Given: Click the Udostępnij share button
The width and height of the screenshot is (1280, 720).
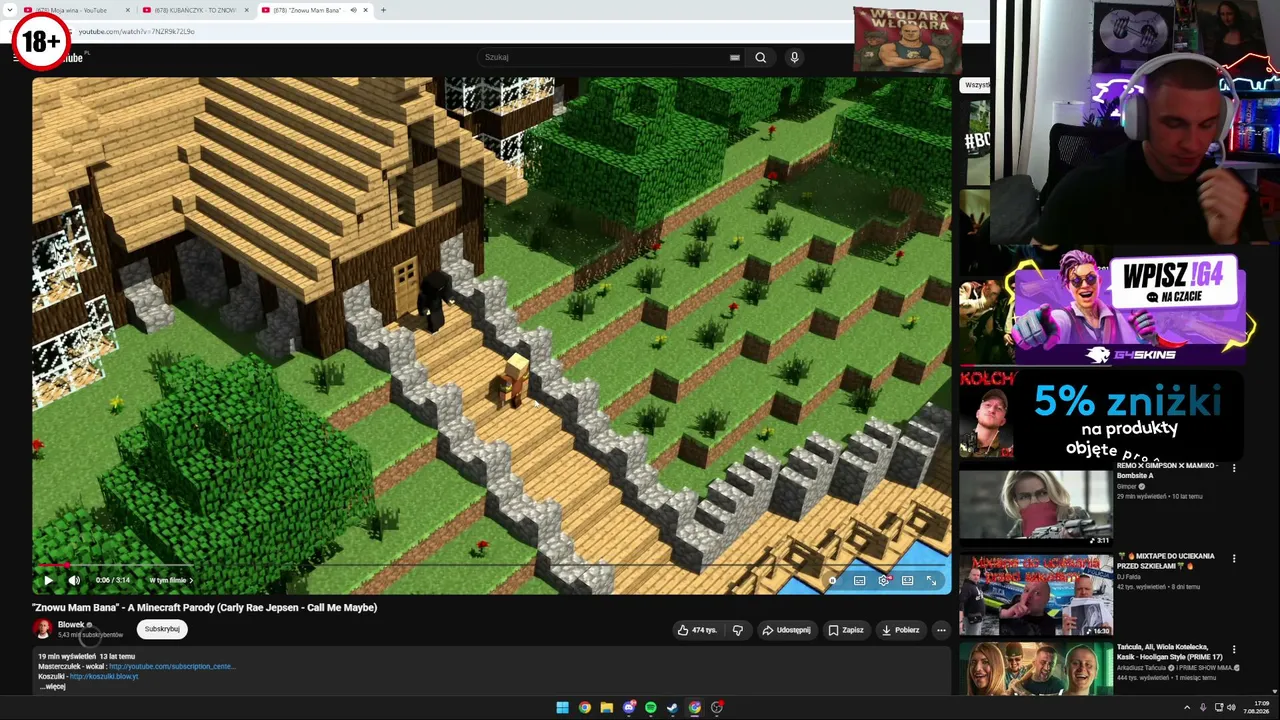Looking at the screenshot, I should tap(786, 630).
